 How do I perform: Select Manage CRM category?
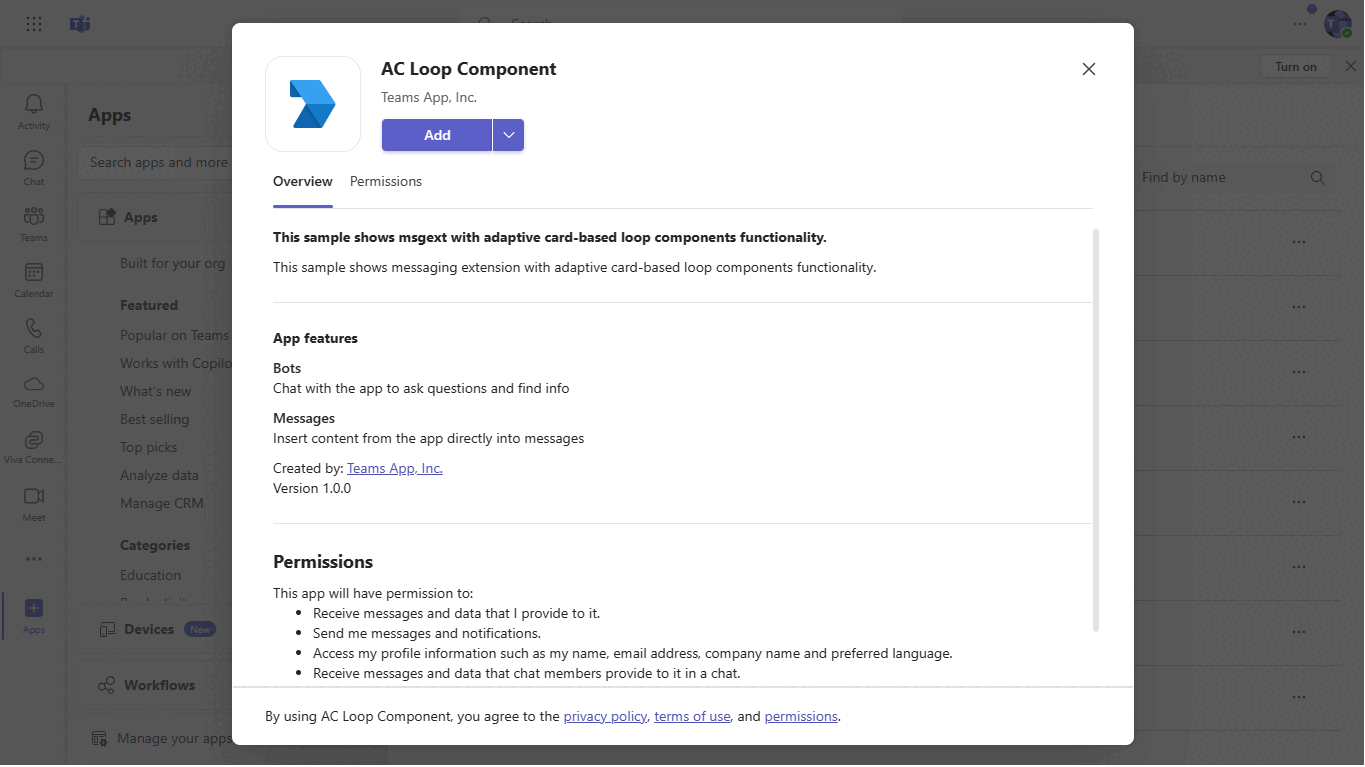[x=162, y=504]
